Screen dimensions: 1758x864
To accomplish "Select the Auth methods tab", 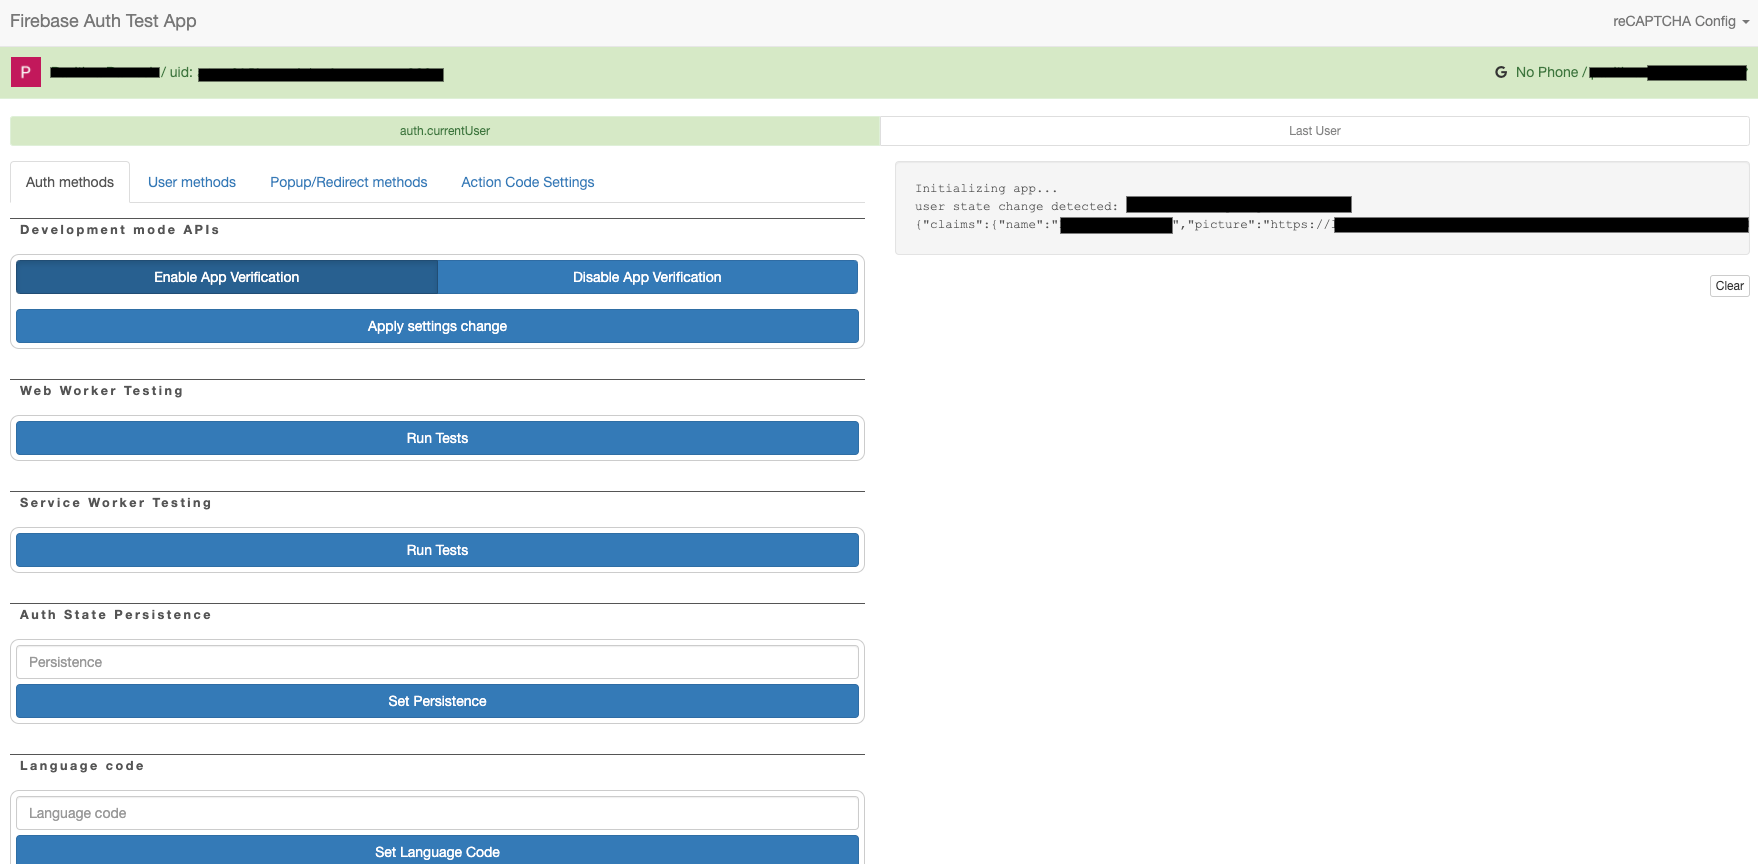I will coord(70,182).
